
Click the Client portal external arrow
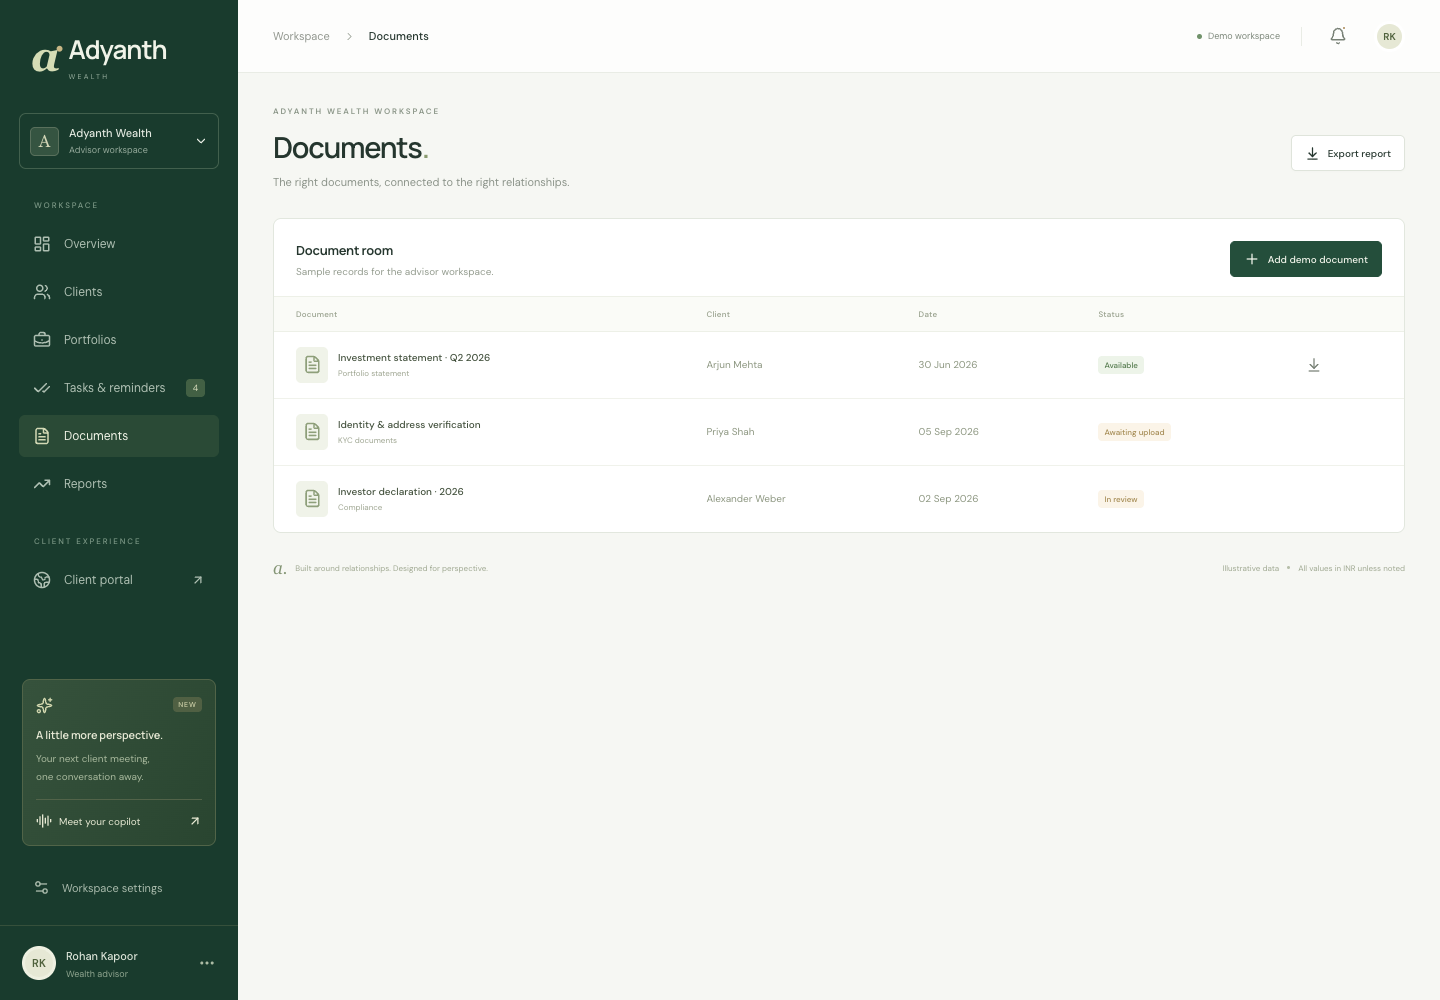[198, 580]
